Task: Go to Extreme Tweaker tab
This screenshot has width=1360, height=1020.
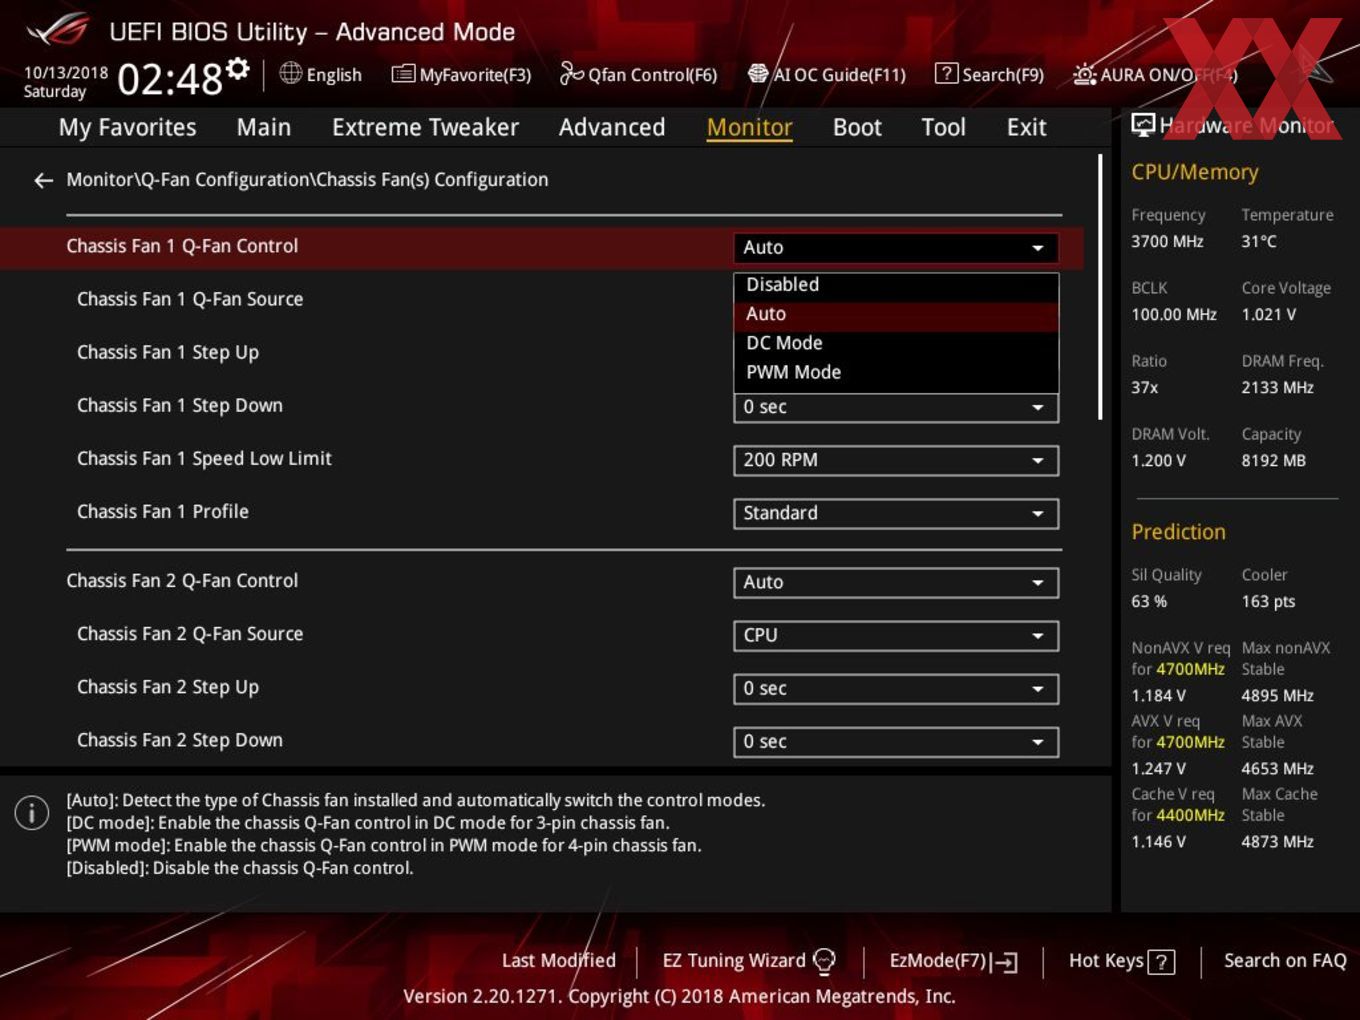Action: 425,127
